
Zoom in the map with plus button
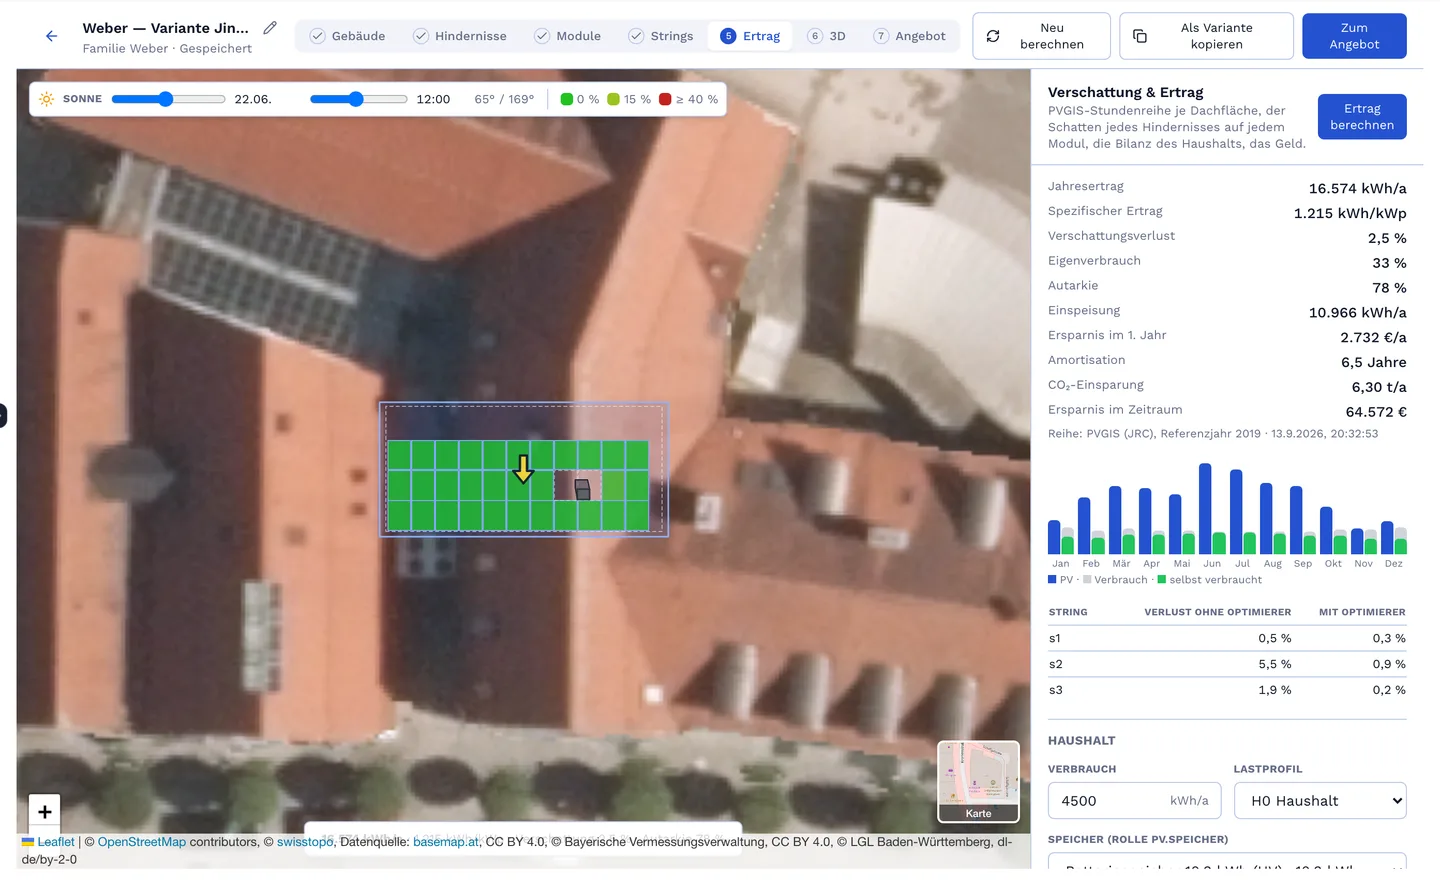click(45, 812)
